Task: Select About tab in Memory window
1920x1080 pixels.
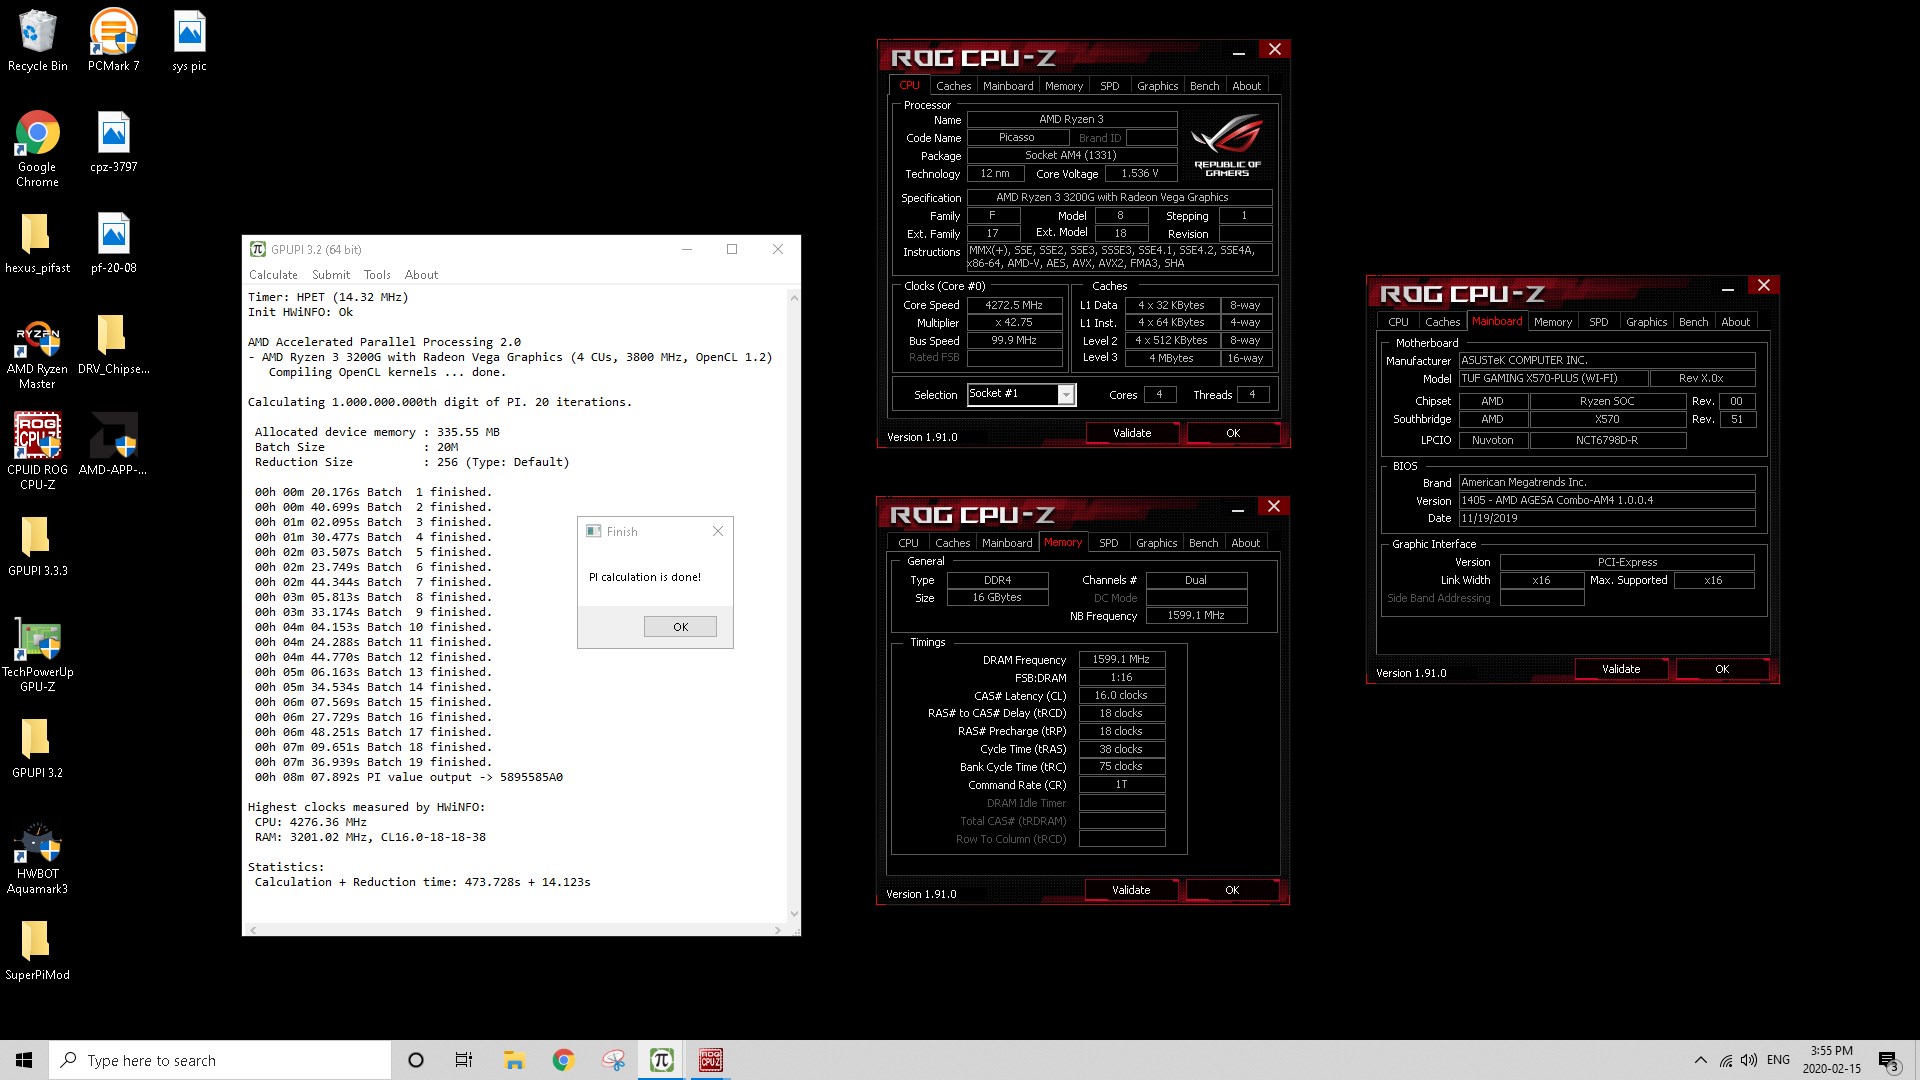Action: point(1245,543)
